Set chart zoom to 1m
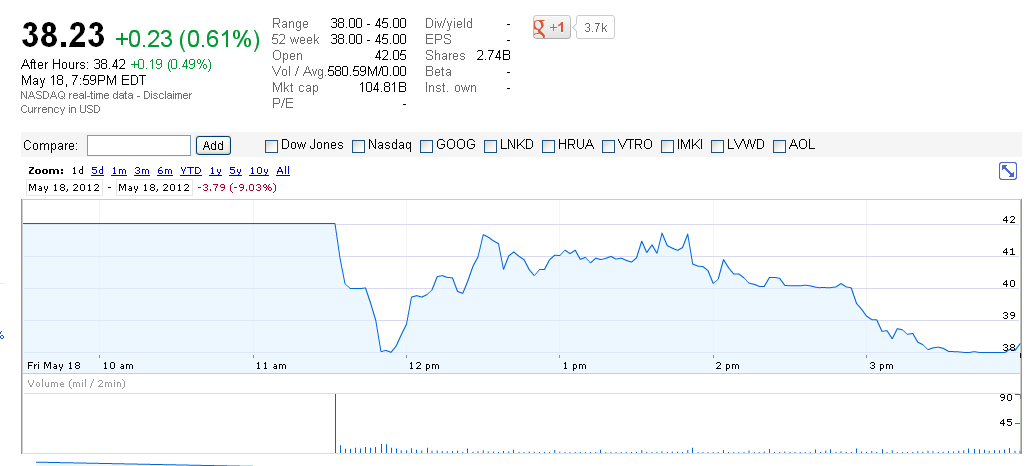This screenshot has width=1031, height=466. [x=119, y=171]
